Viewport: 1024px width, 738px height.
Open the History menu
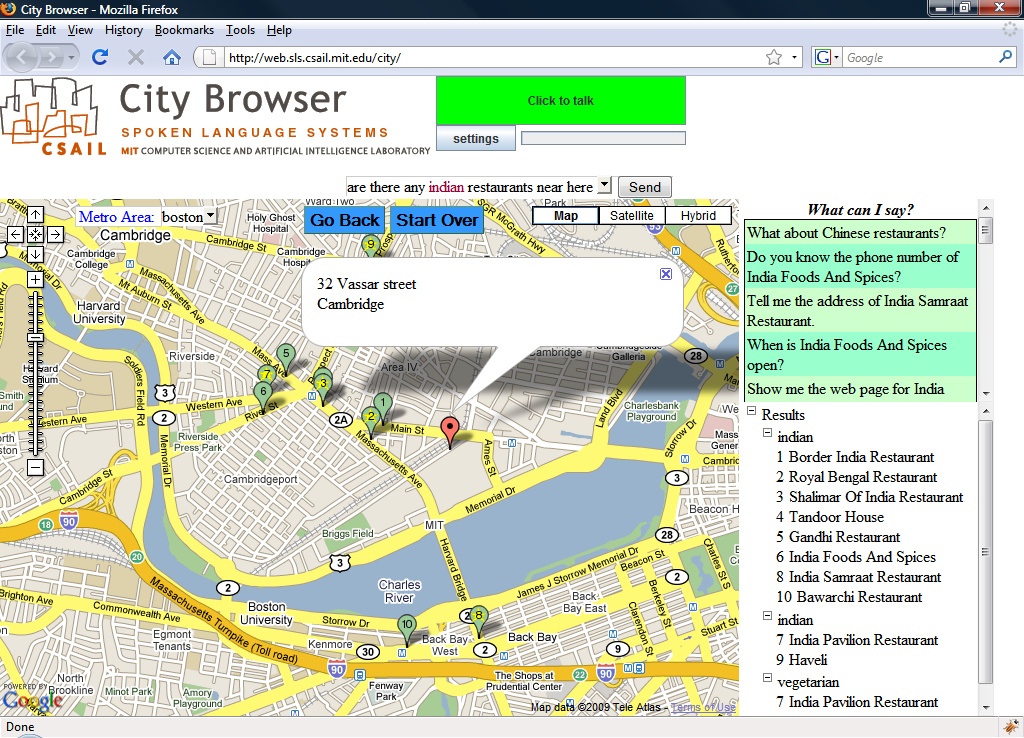pos(123,30)
